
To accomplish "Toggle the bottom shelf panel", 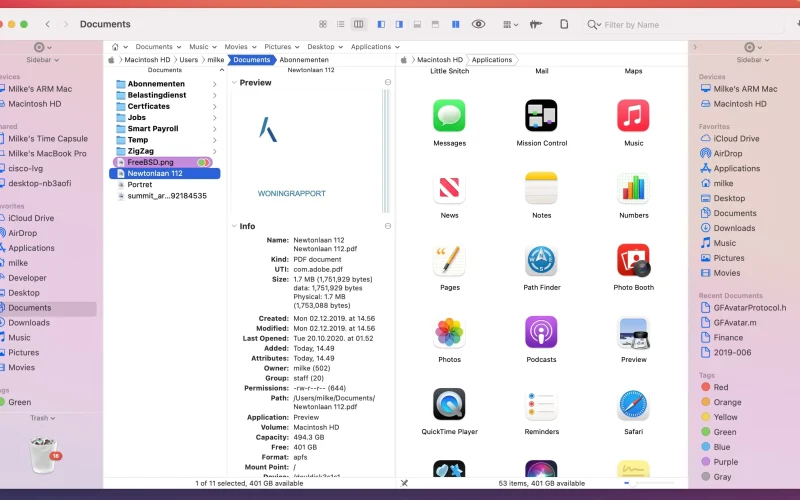I will (x=417, y=24).
